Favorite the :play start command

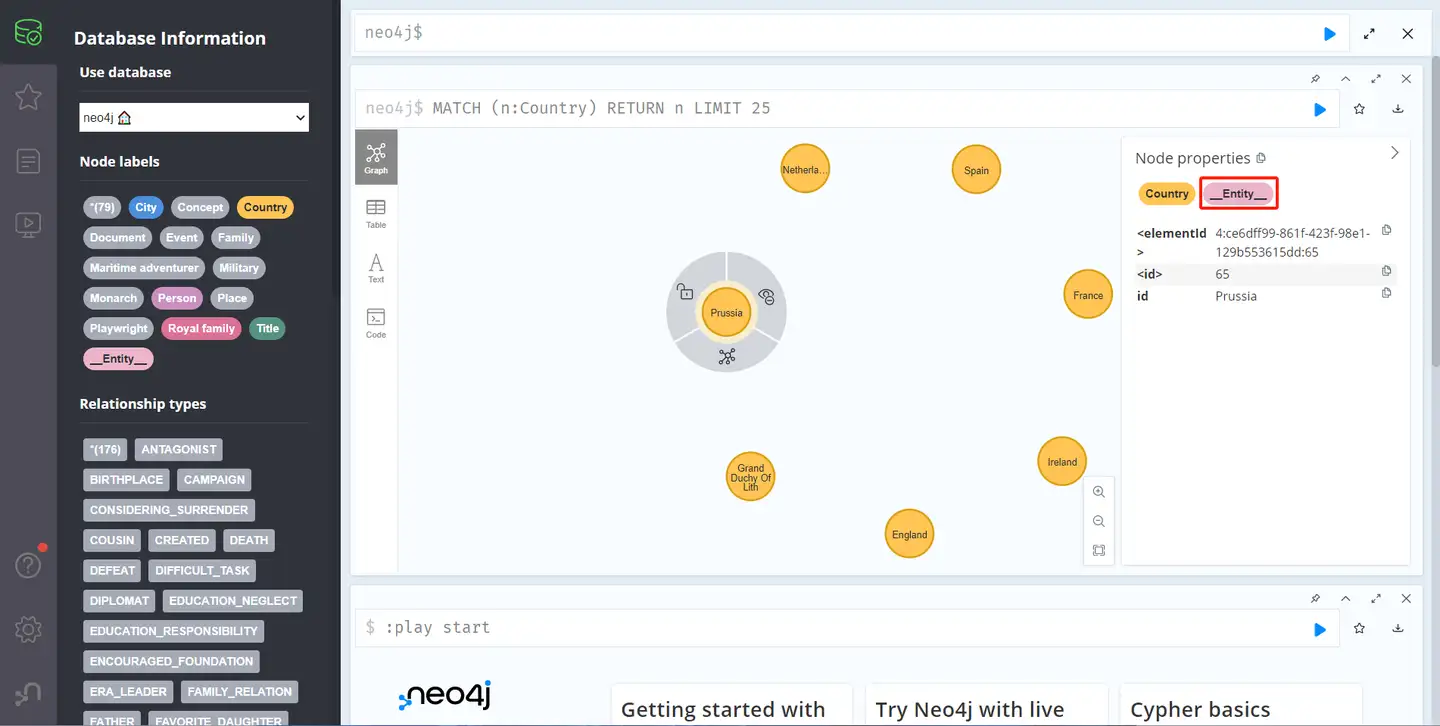pyautogui.click(x=1359, y=629)
